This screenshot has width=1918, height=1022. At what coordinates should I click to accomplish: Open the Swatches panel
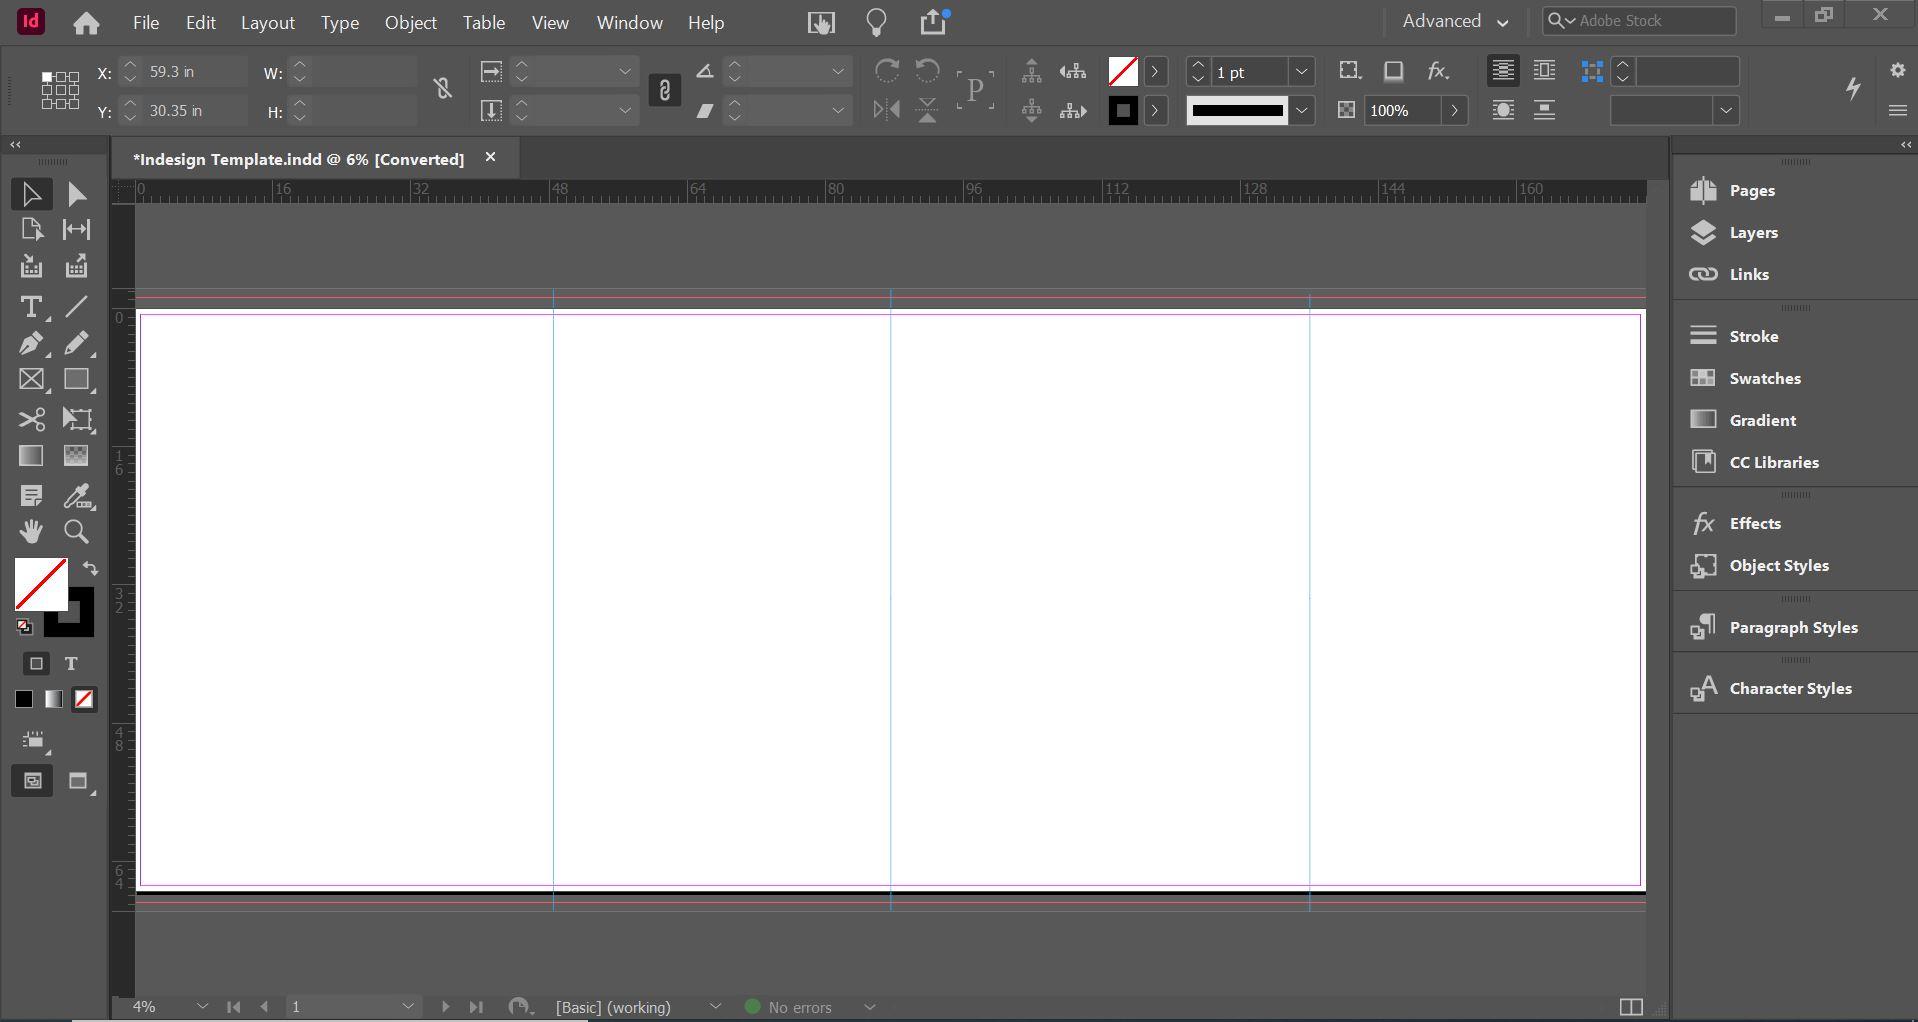(x=1764, y=378)
